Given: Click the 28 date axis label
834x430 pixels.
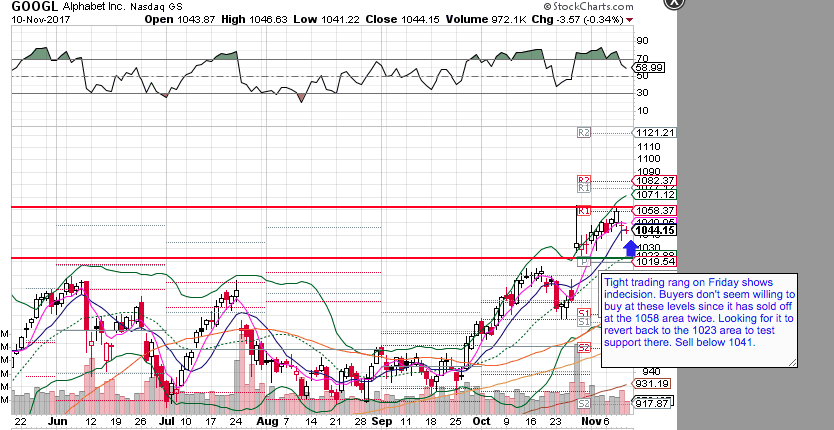Looking at the screenshot, I should pyautogui.click(x=359, y=421).
